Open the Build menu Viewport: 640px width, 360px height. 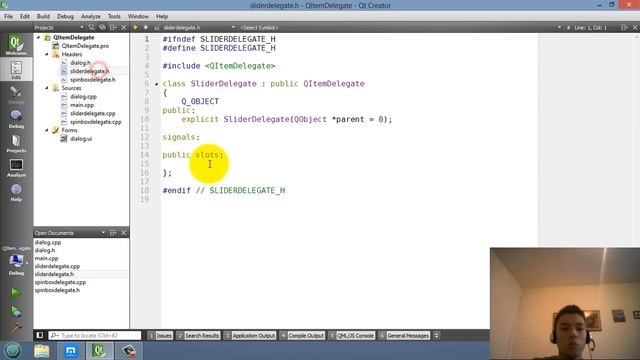(43, 16)
